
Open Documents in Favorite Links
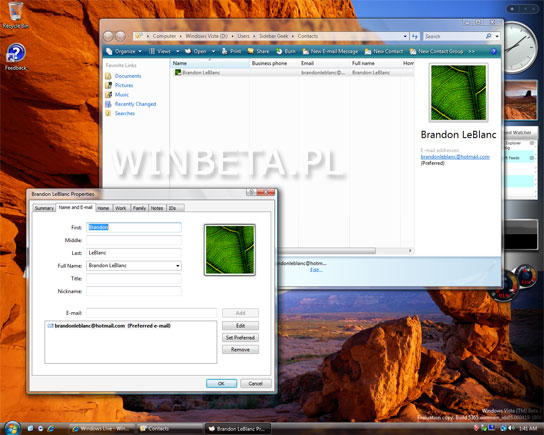point(128,76)
